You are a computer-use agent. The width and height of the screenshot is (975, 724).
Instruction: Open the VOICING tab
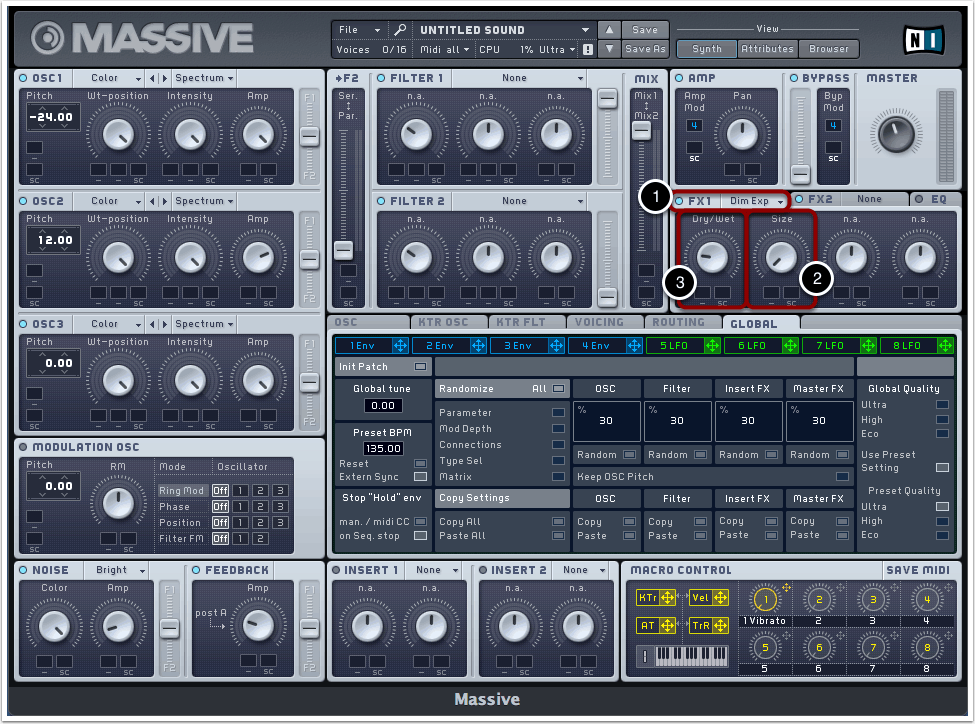(601, 323)
